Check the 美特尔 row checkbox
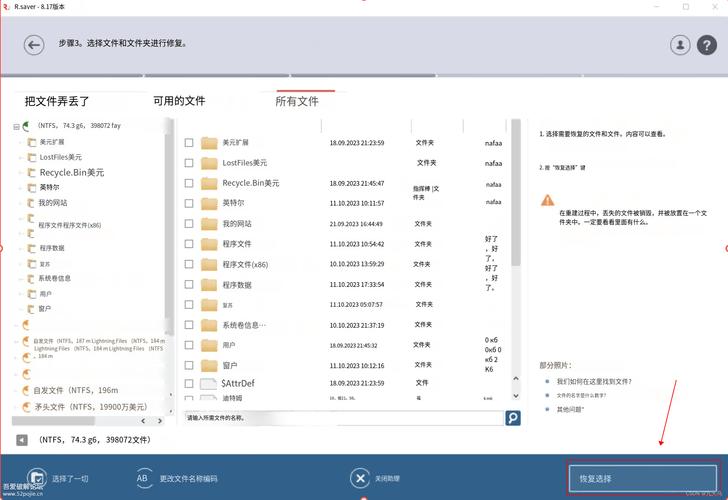Image resolution: width=728 pixels, height=500 pixels. [189, 203]
